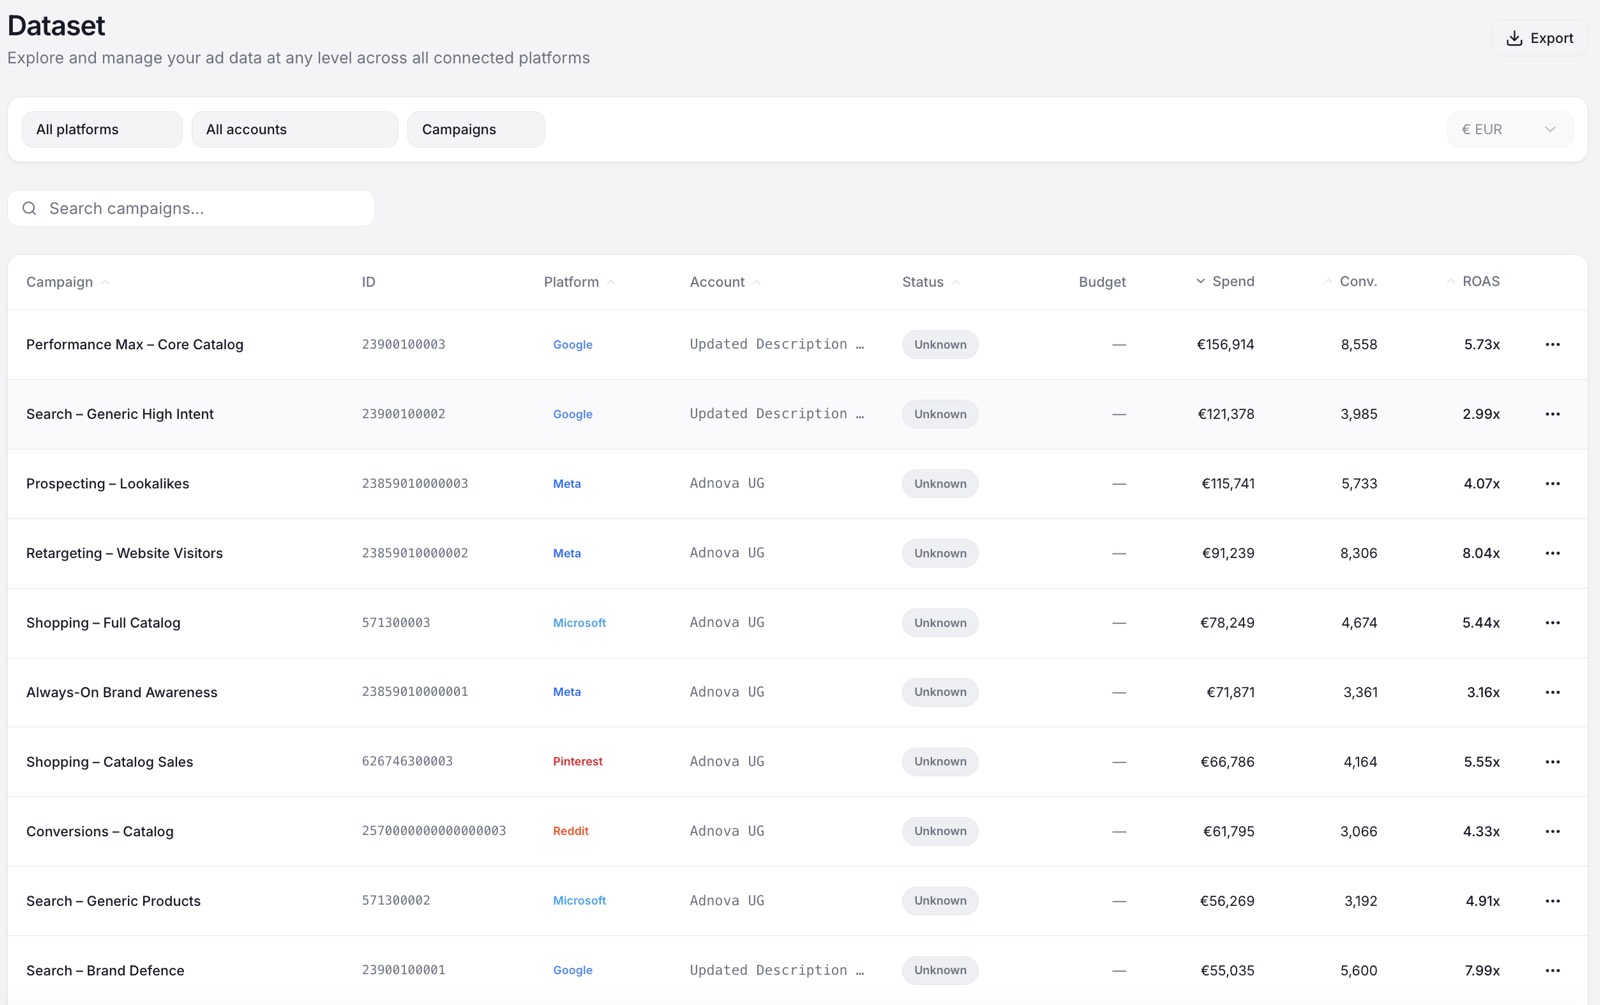The height and width of the screenshot is (1005, 1600).
Task: Select campaign Retargeting – Website Visitors
Action: point(125,553)
